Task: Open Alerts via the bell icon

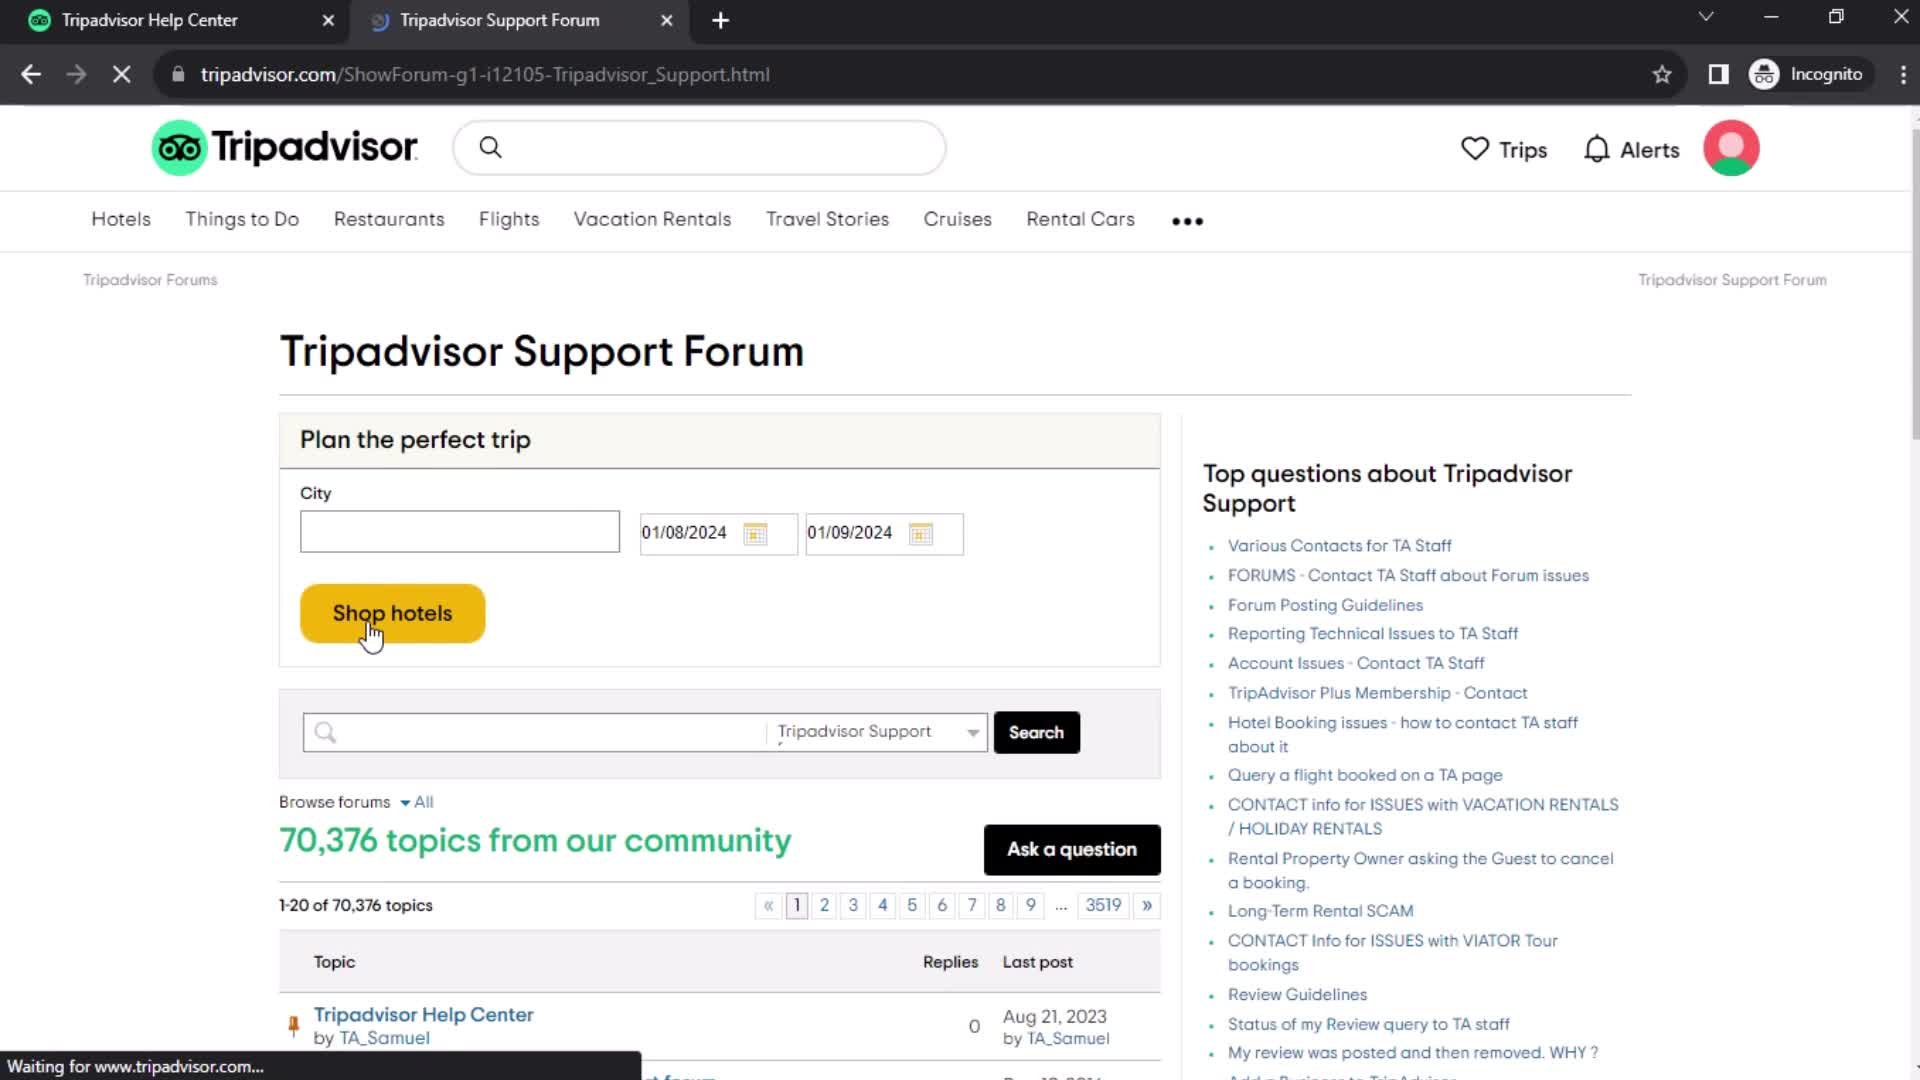Action: tap(1631, 150)
